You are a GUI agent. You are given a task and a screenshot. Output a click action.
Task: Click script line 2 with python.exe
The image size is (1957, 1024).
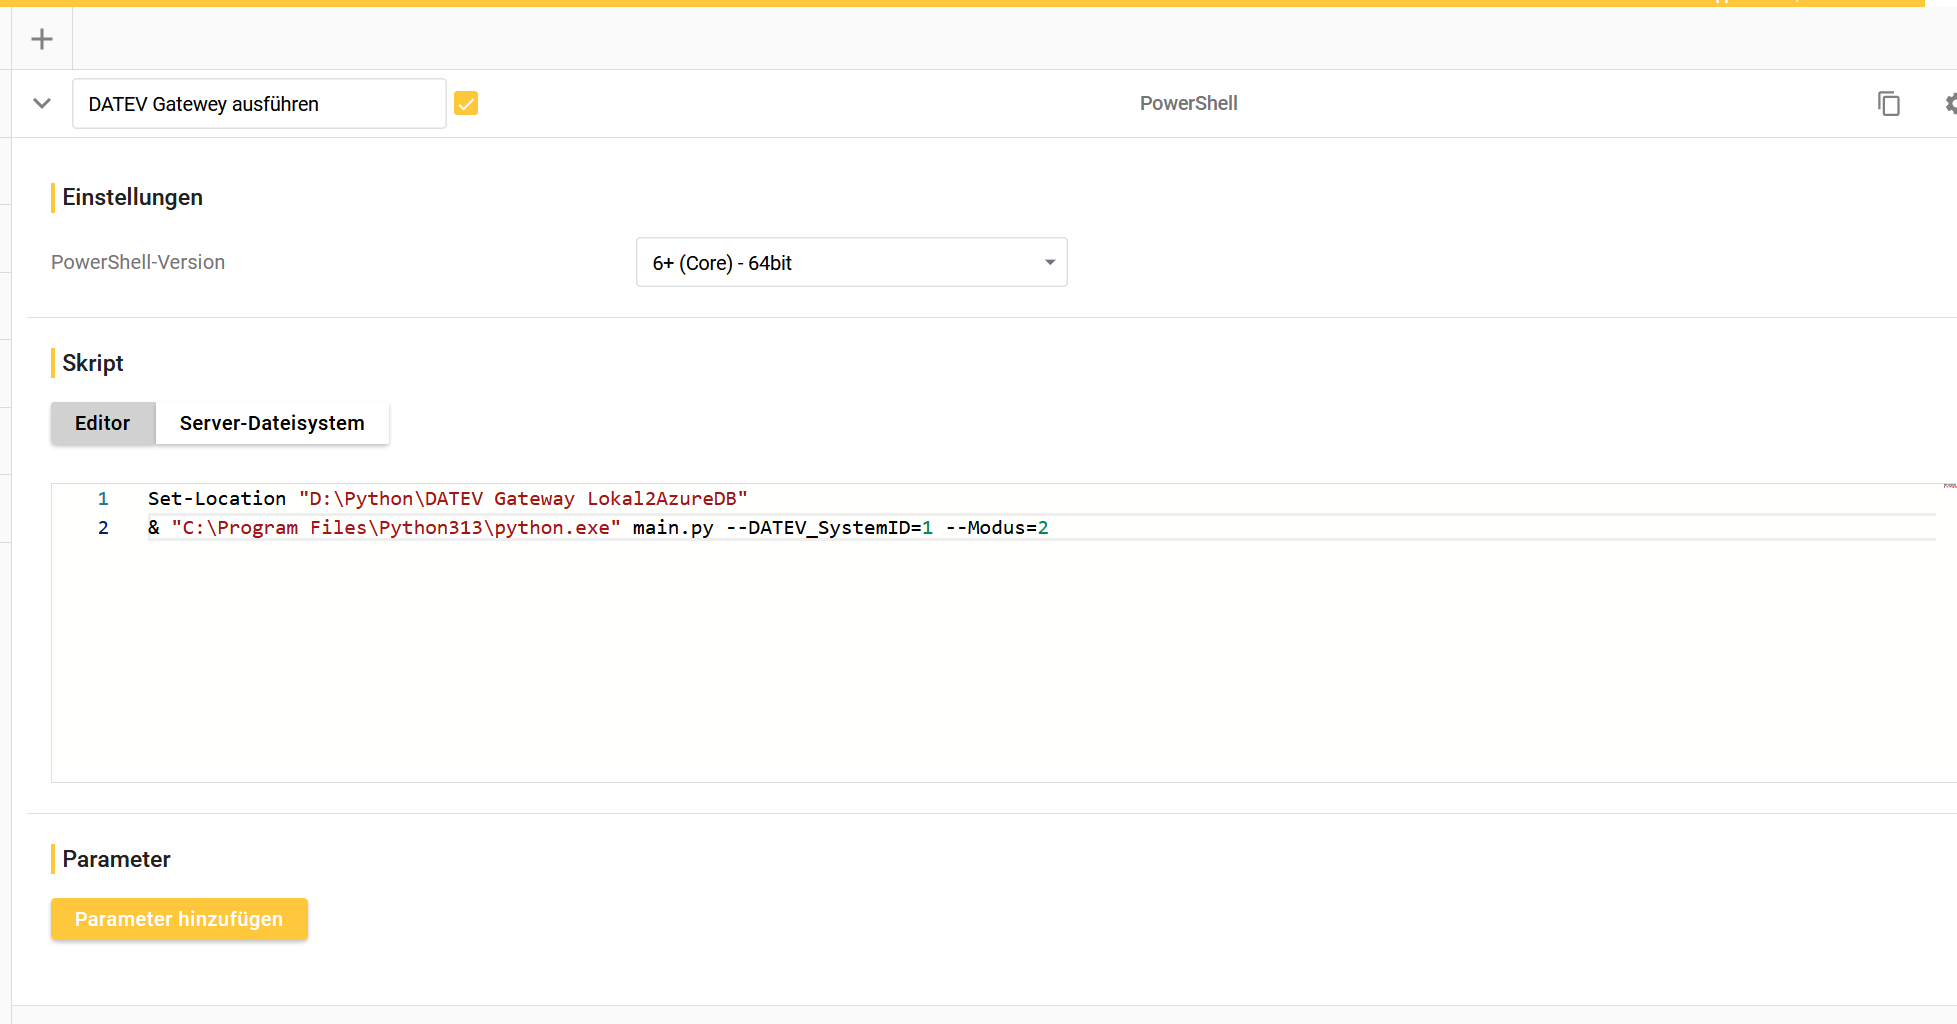598,527
